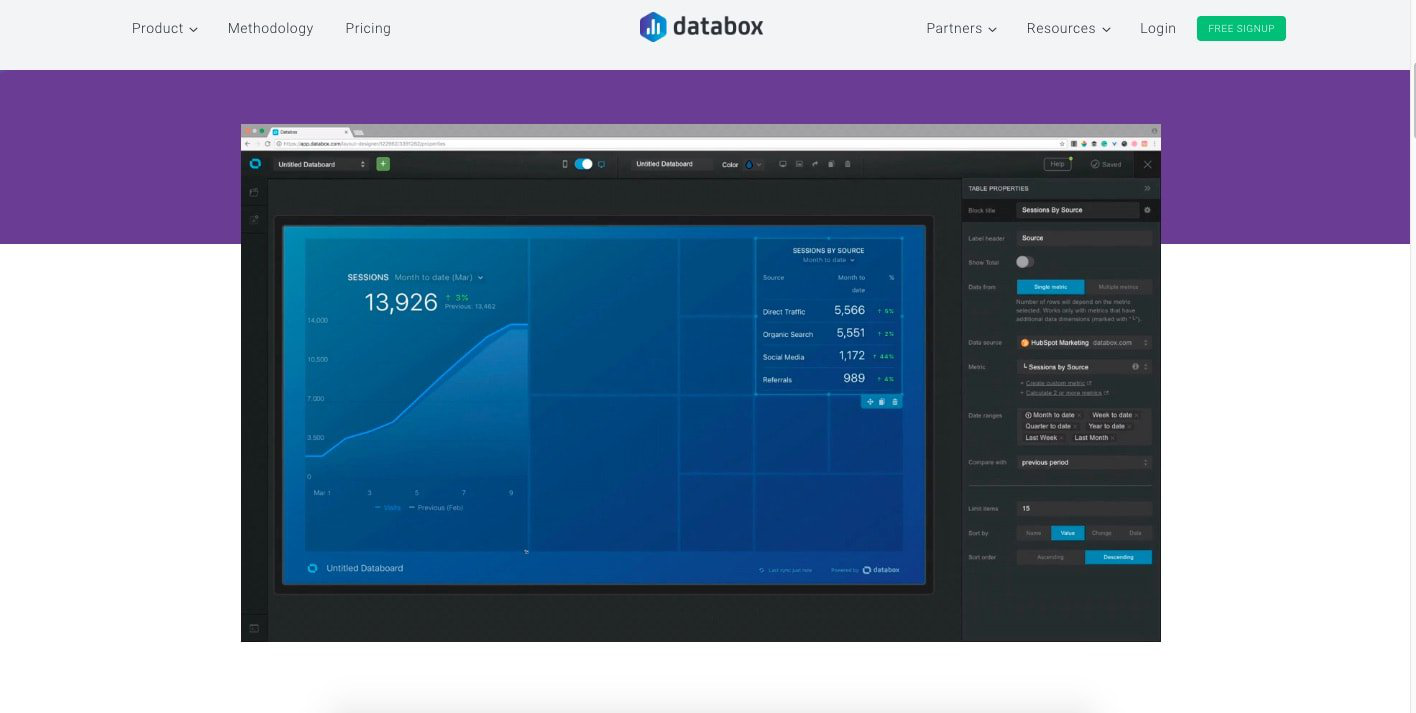The height and width of the screenshot is (713, 1416).
Task: Open the Methodology nav item
Action: (x=270, y=28)
